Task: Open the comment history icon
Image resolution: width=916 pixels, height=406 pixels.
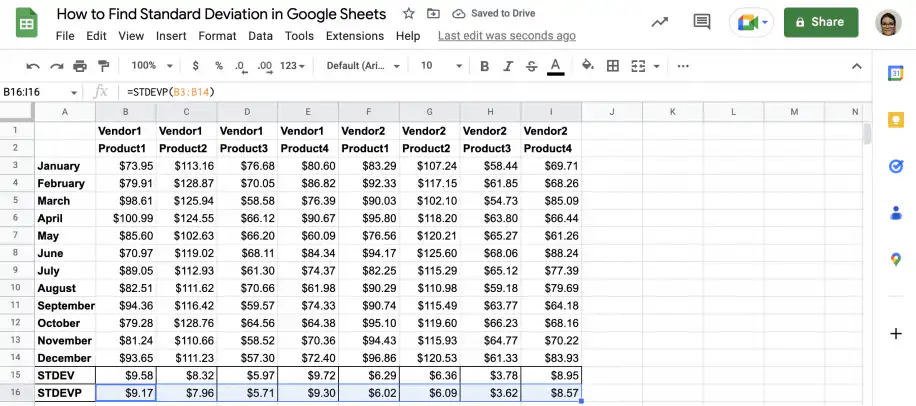Action: tap(702, 22)
